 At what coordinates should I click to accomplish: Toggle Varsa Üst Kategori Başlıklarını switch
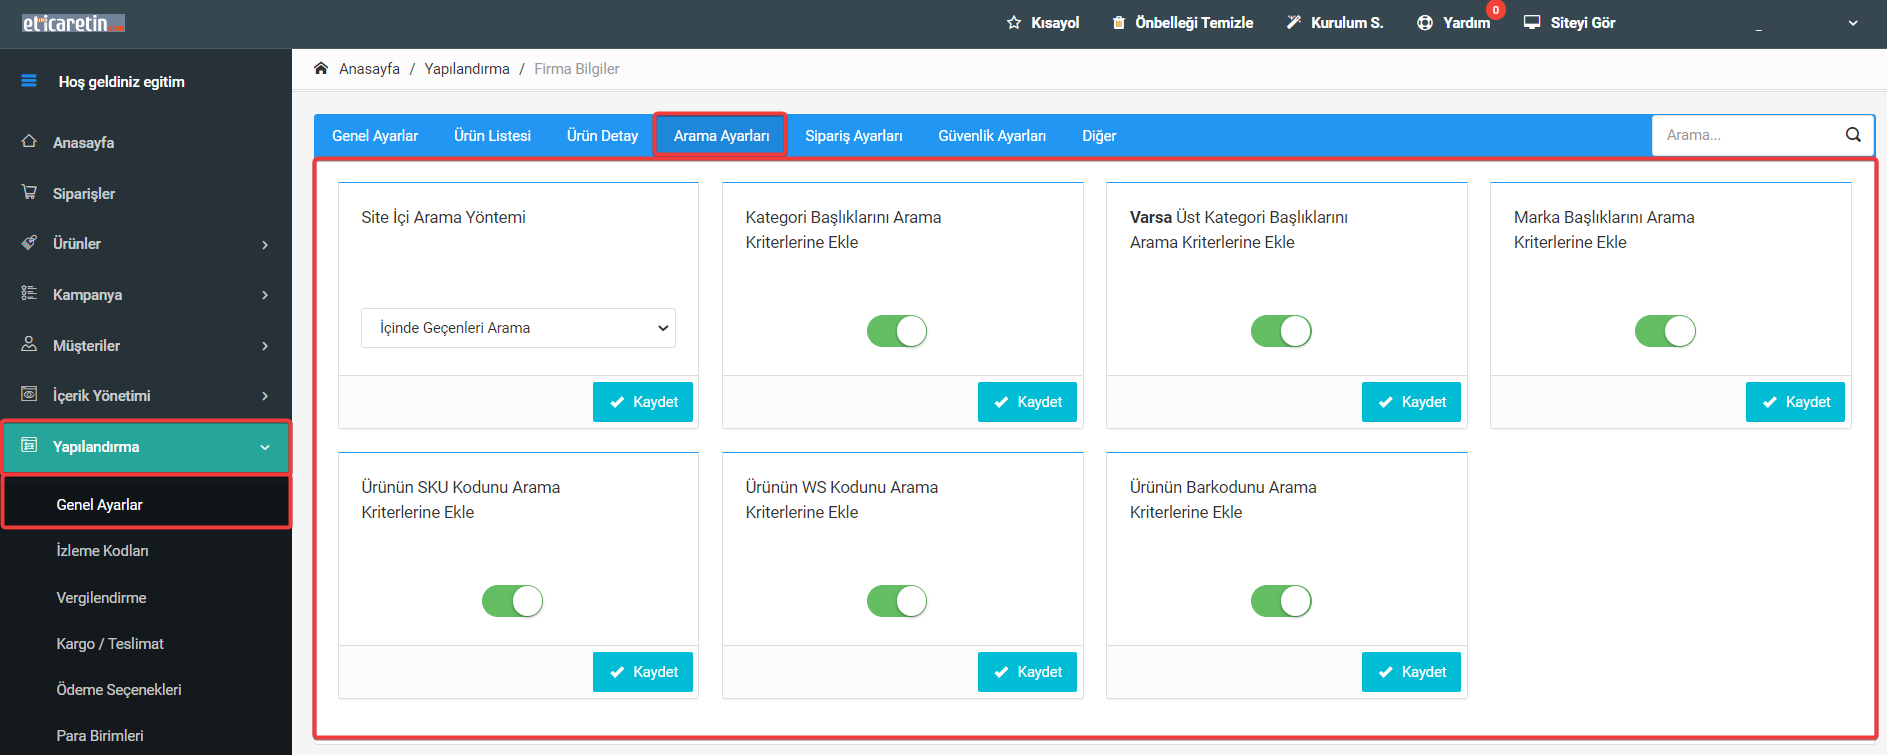pyautogui.click(x=1281, y=331)
